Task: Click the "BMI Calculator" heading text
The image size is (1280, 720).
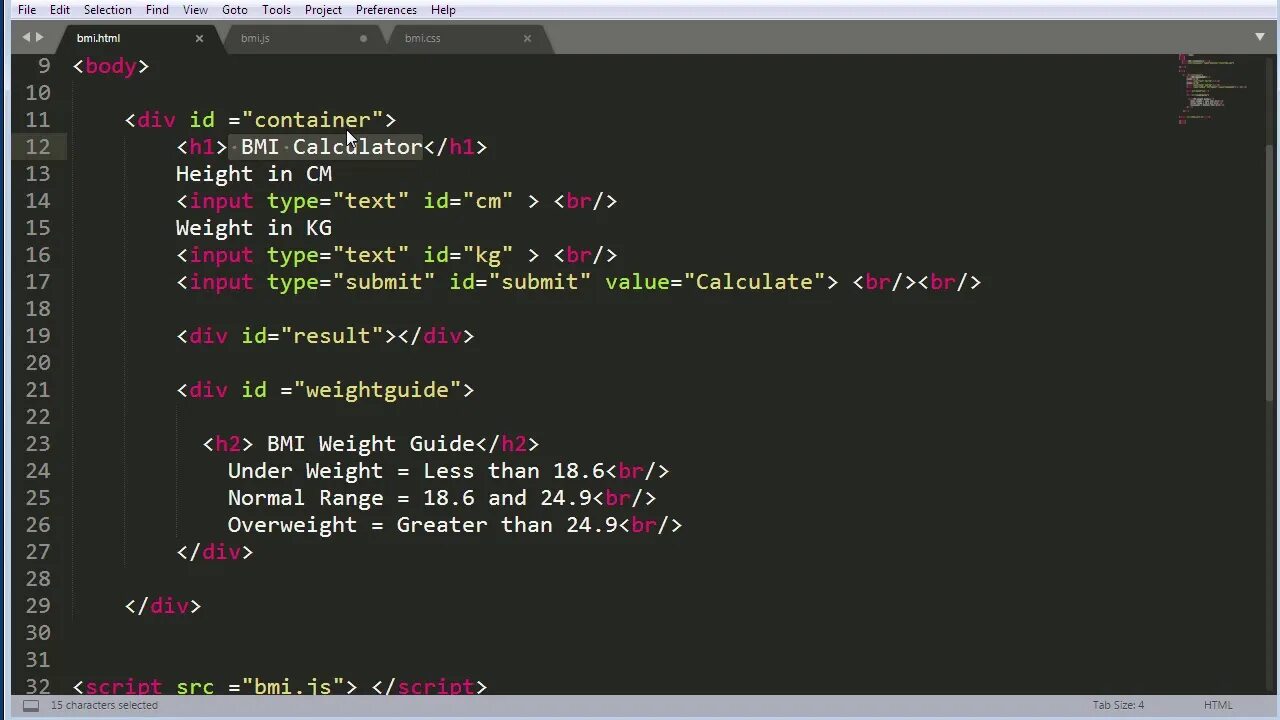Action: [332, 147]
